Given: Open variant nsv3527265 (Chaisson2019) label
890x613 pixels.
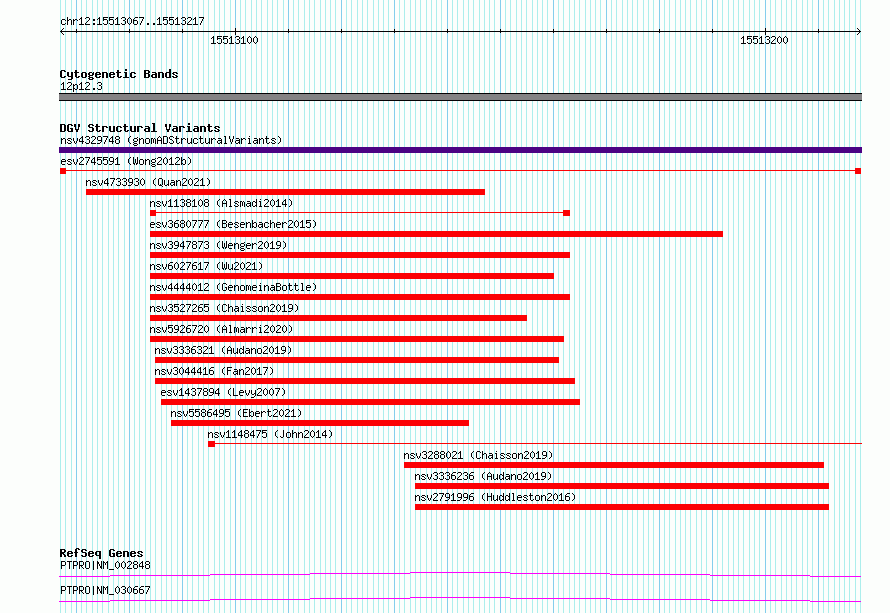Looking at the screenshot, I should (x=224, y=308).
